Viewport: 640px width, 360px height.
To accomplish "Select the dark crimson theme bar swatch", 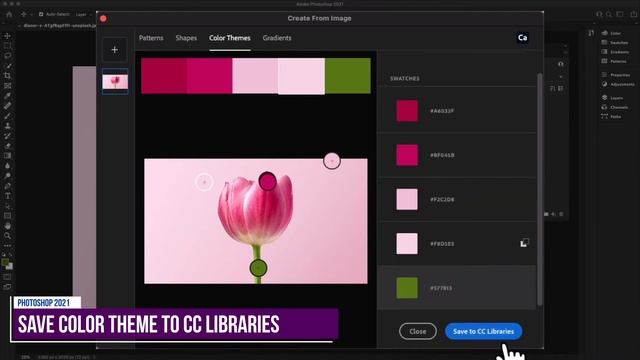I will pos(164,76).
